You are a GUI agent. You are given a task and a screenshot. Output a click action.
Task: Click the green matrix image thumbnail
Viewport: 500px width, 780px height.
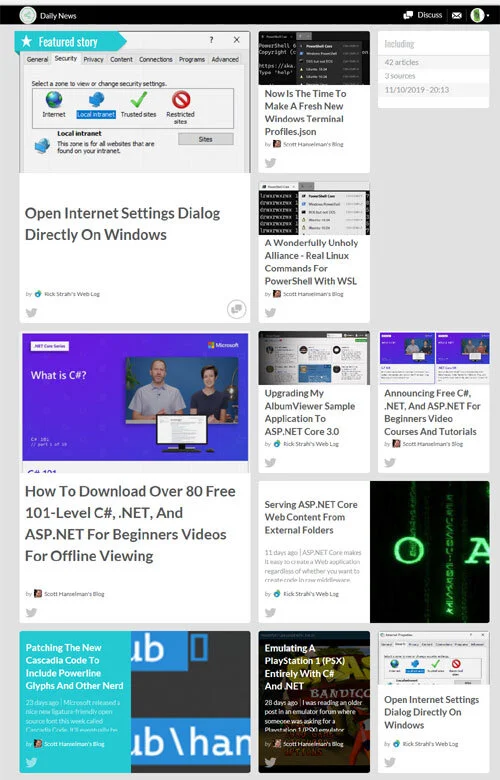[430, 552]
